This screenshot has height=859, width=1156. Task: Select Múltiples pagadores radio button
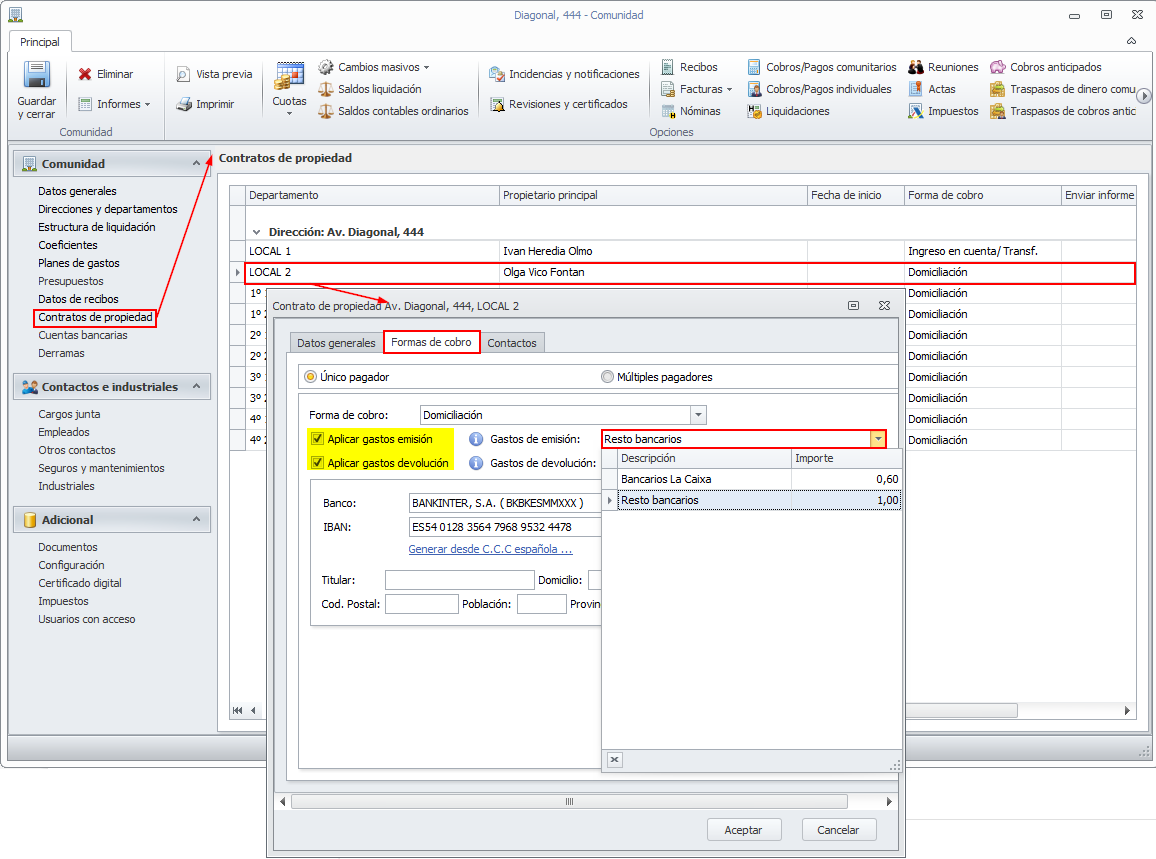[x=607, y=377]
